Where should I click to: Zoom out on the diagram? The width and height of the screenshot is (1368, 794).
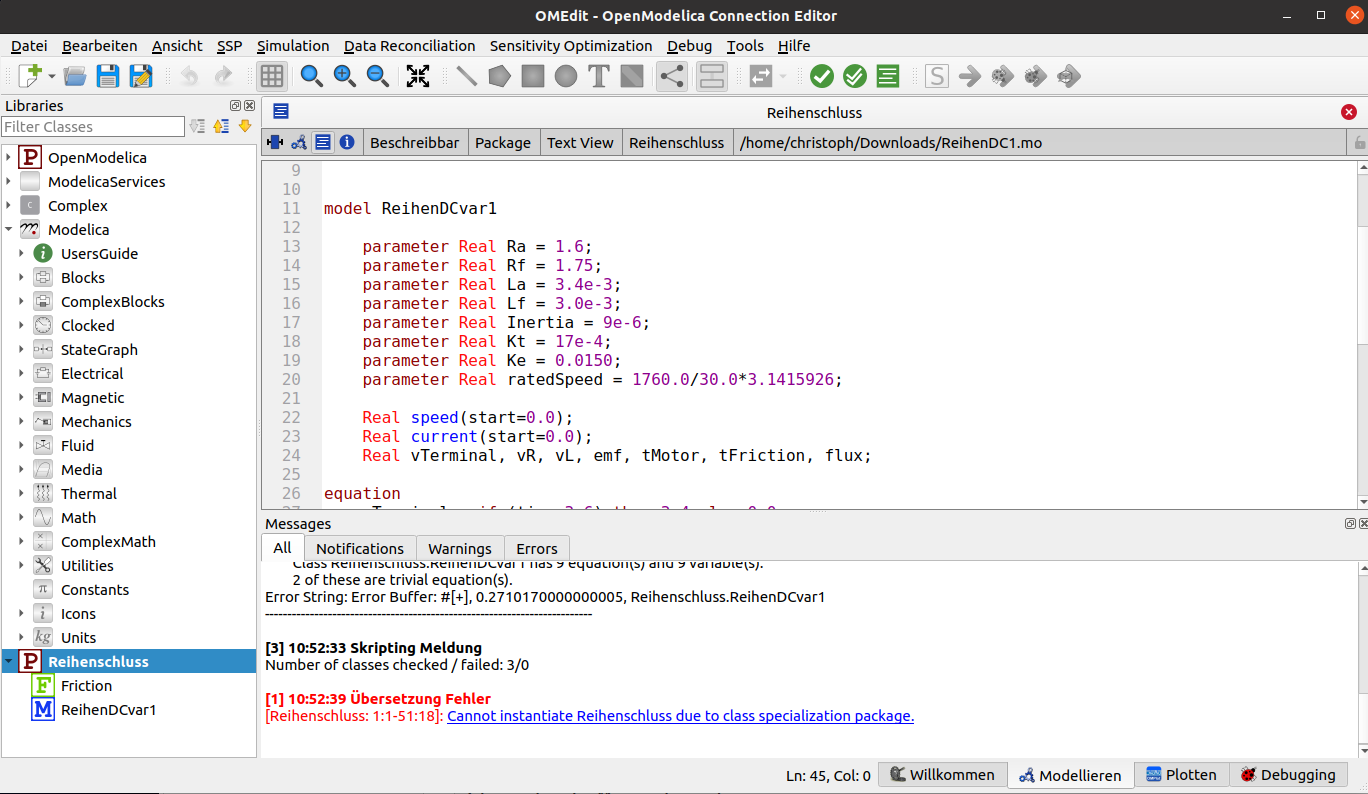pos(377,76)
